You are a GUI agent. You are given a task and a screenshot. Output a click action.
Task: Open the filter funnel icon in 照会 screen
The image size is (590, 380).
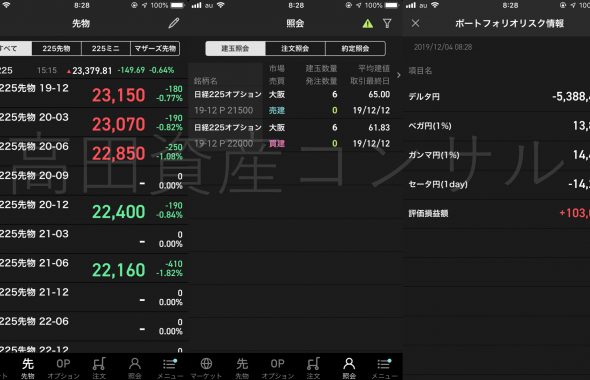point(387,24)
